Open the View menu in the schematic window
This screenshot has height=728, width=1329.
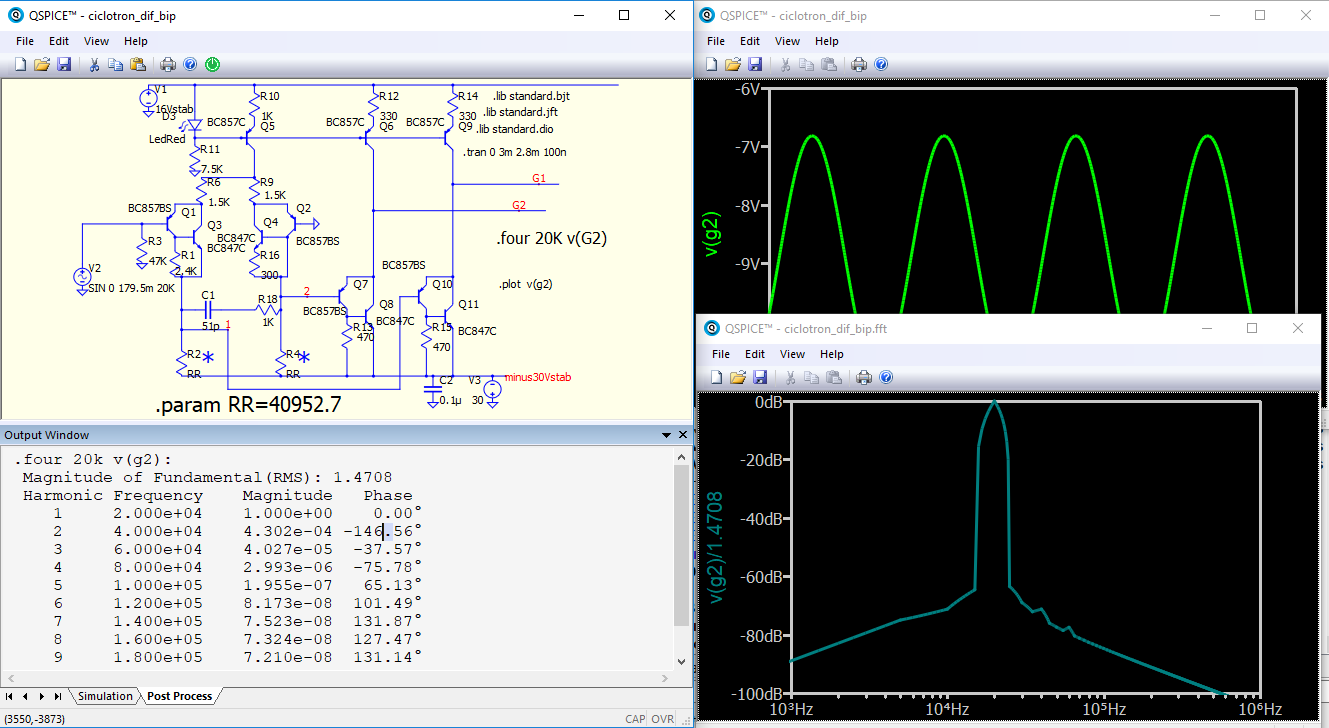tap(96, 41)
